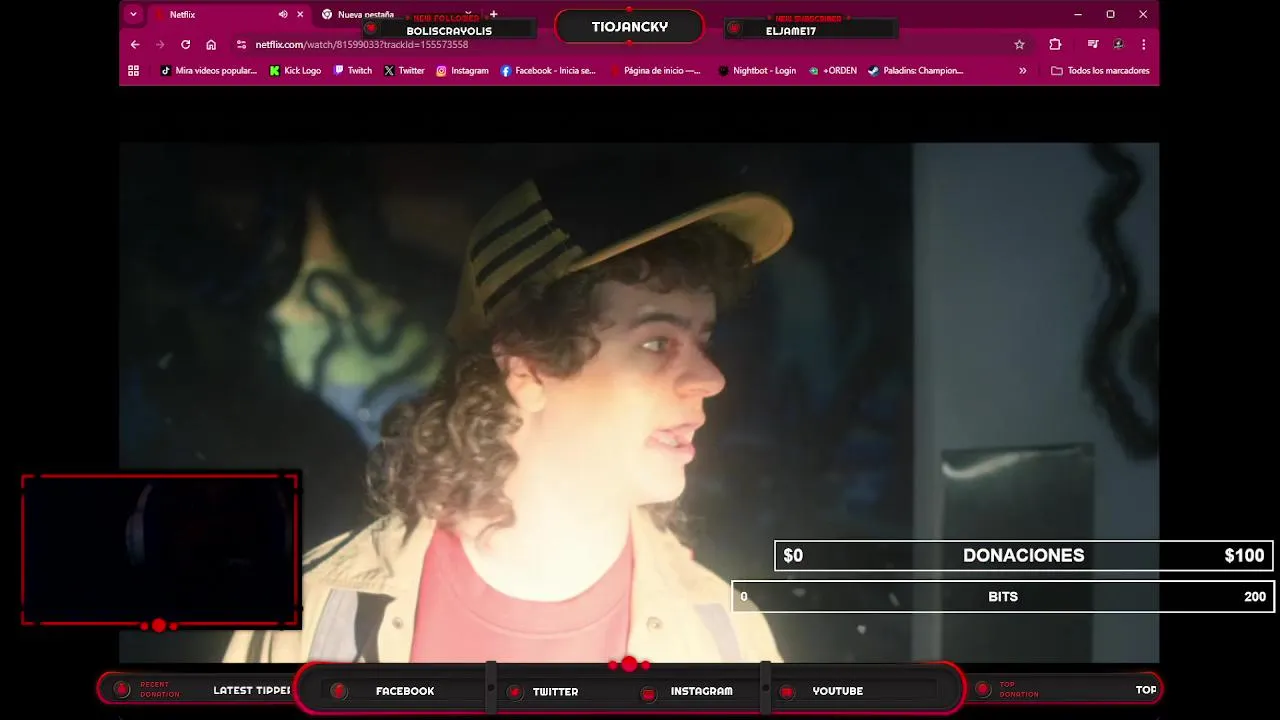1280x720 pixels.
Task: Click the Recent Donation icon
Action: point(122,689)
